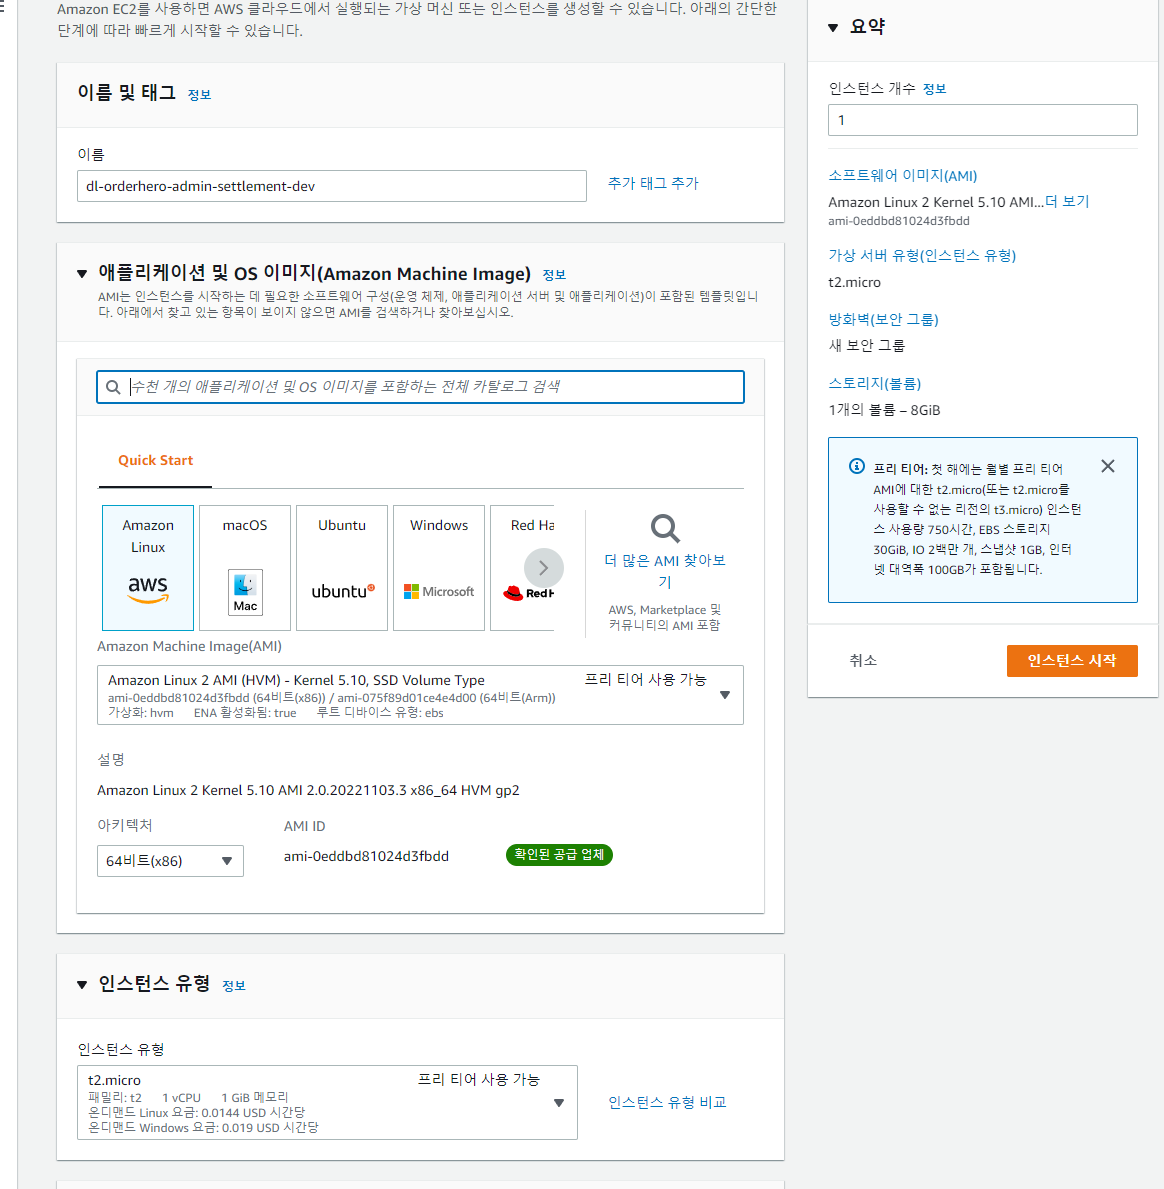Click 정보 link next to 인스턴스 개수
Viewport: 1164px width, 1189px height.
point(934,89)
